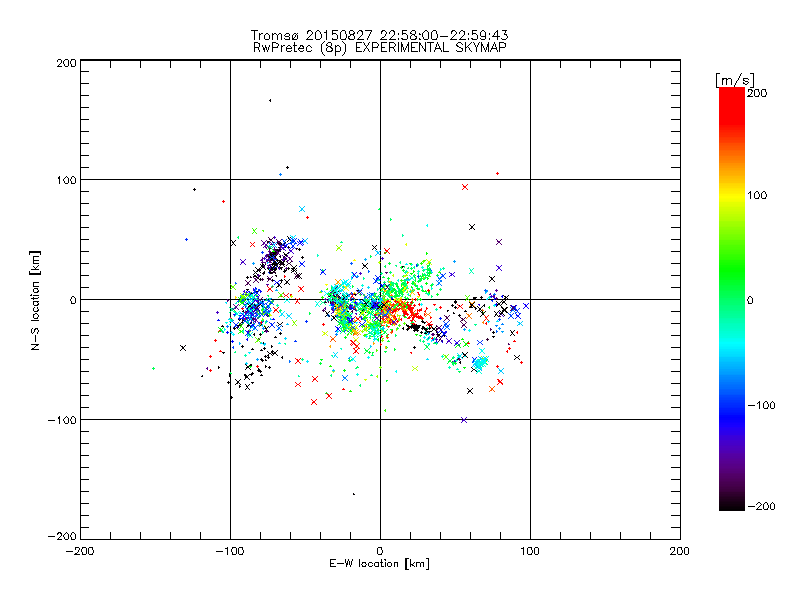Click the x-axis tick label '-100'
This screenshot has height=600, width=800.
230,551
